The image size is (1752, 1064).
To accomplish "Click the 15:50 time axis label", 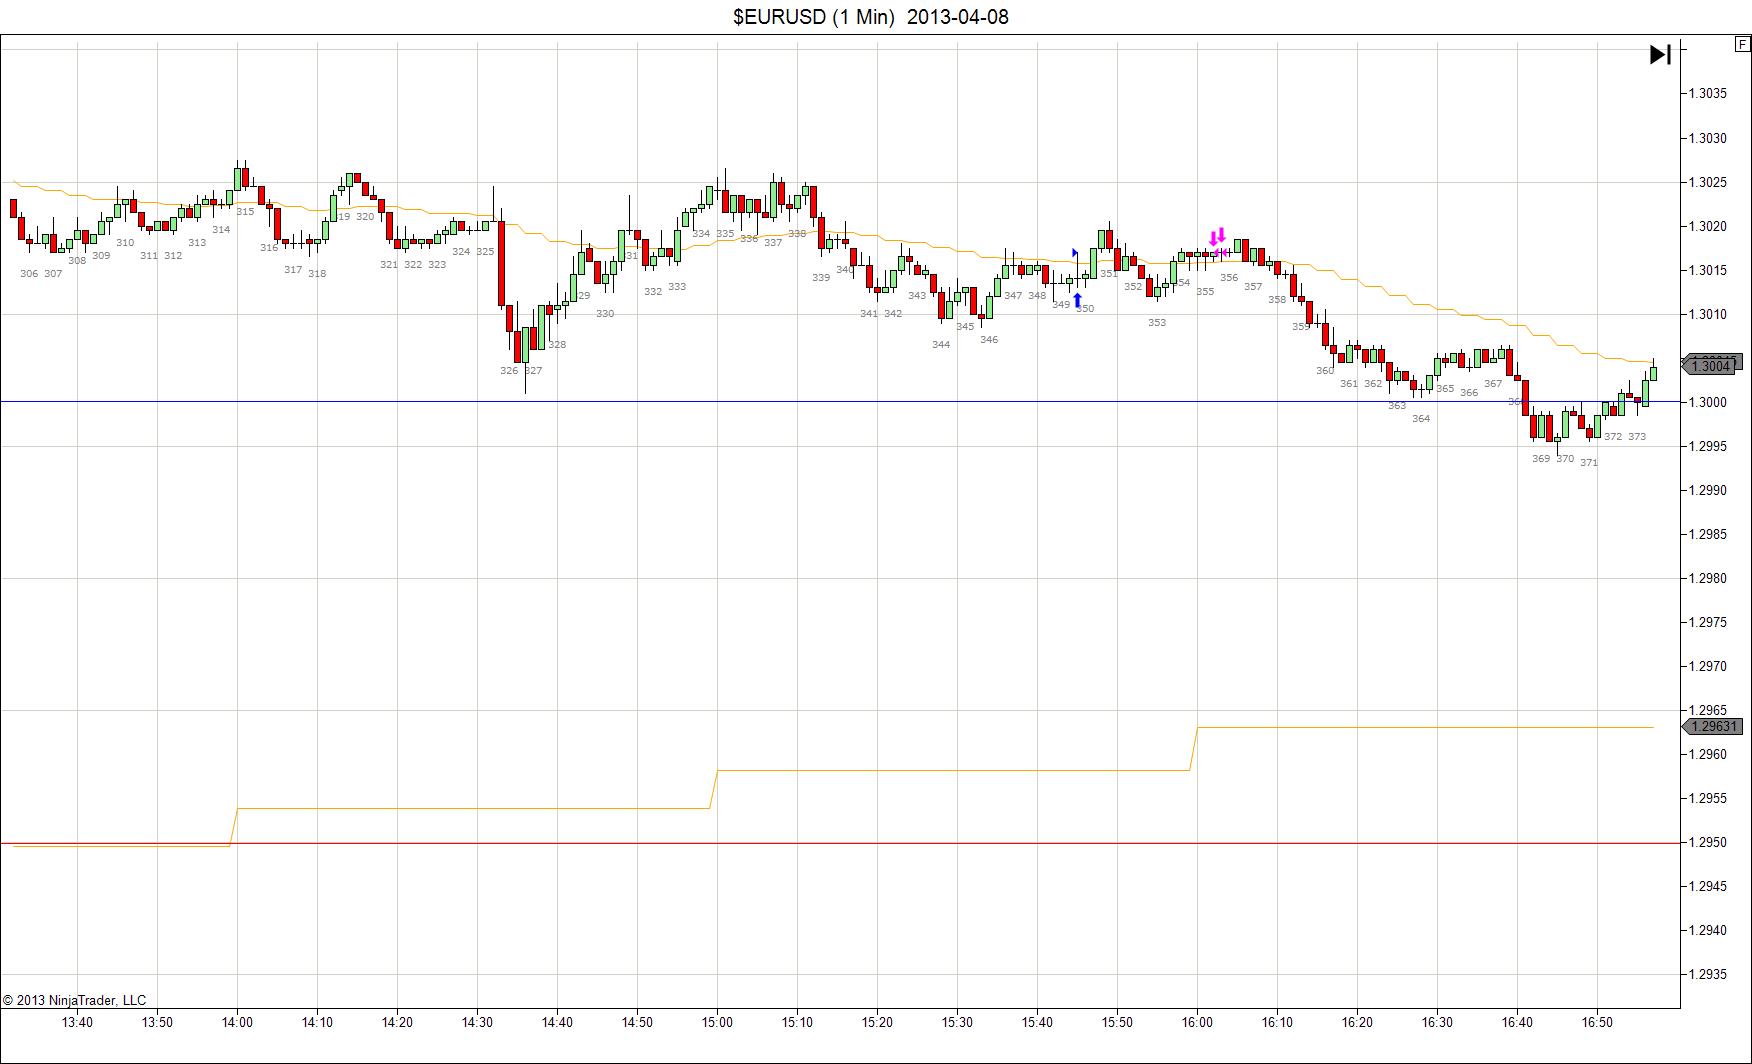I will coord(1117,1022).
